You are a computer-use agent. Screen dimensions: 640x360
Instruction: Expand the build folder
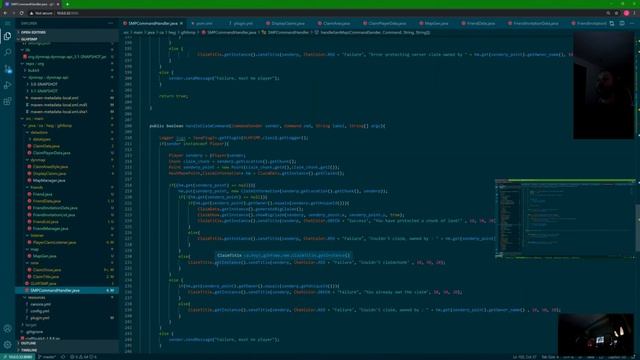[67, 71]
